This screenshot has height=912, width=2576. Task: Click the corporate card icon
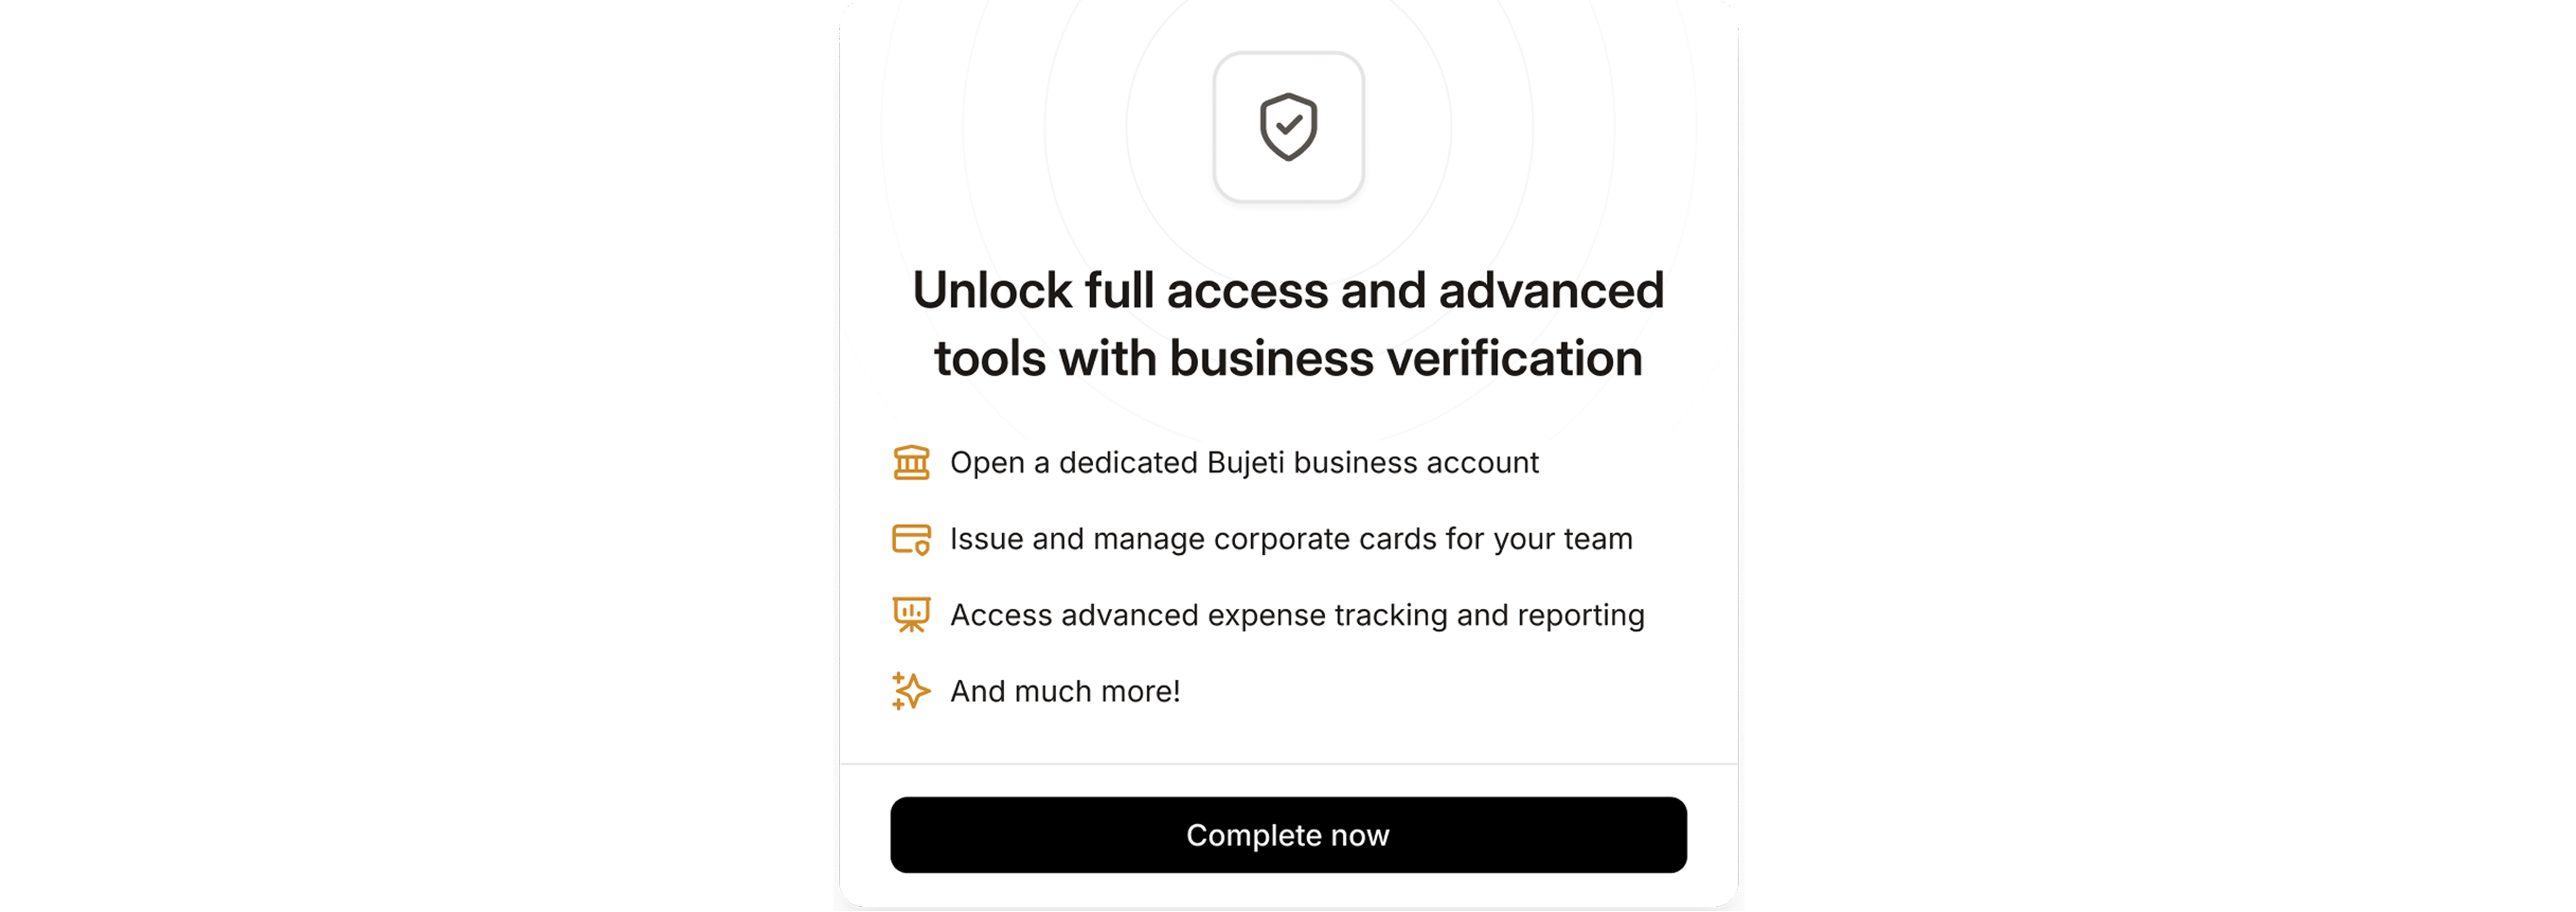coord(911,539)
